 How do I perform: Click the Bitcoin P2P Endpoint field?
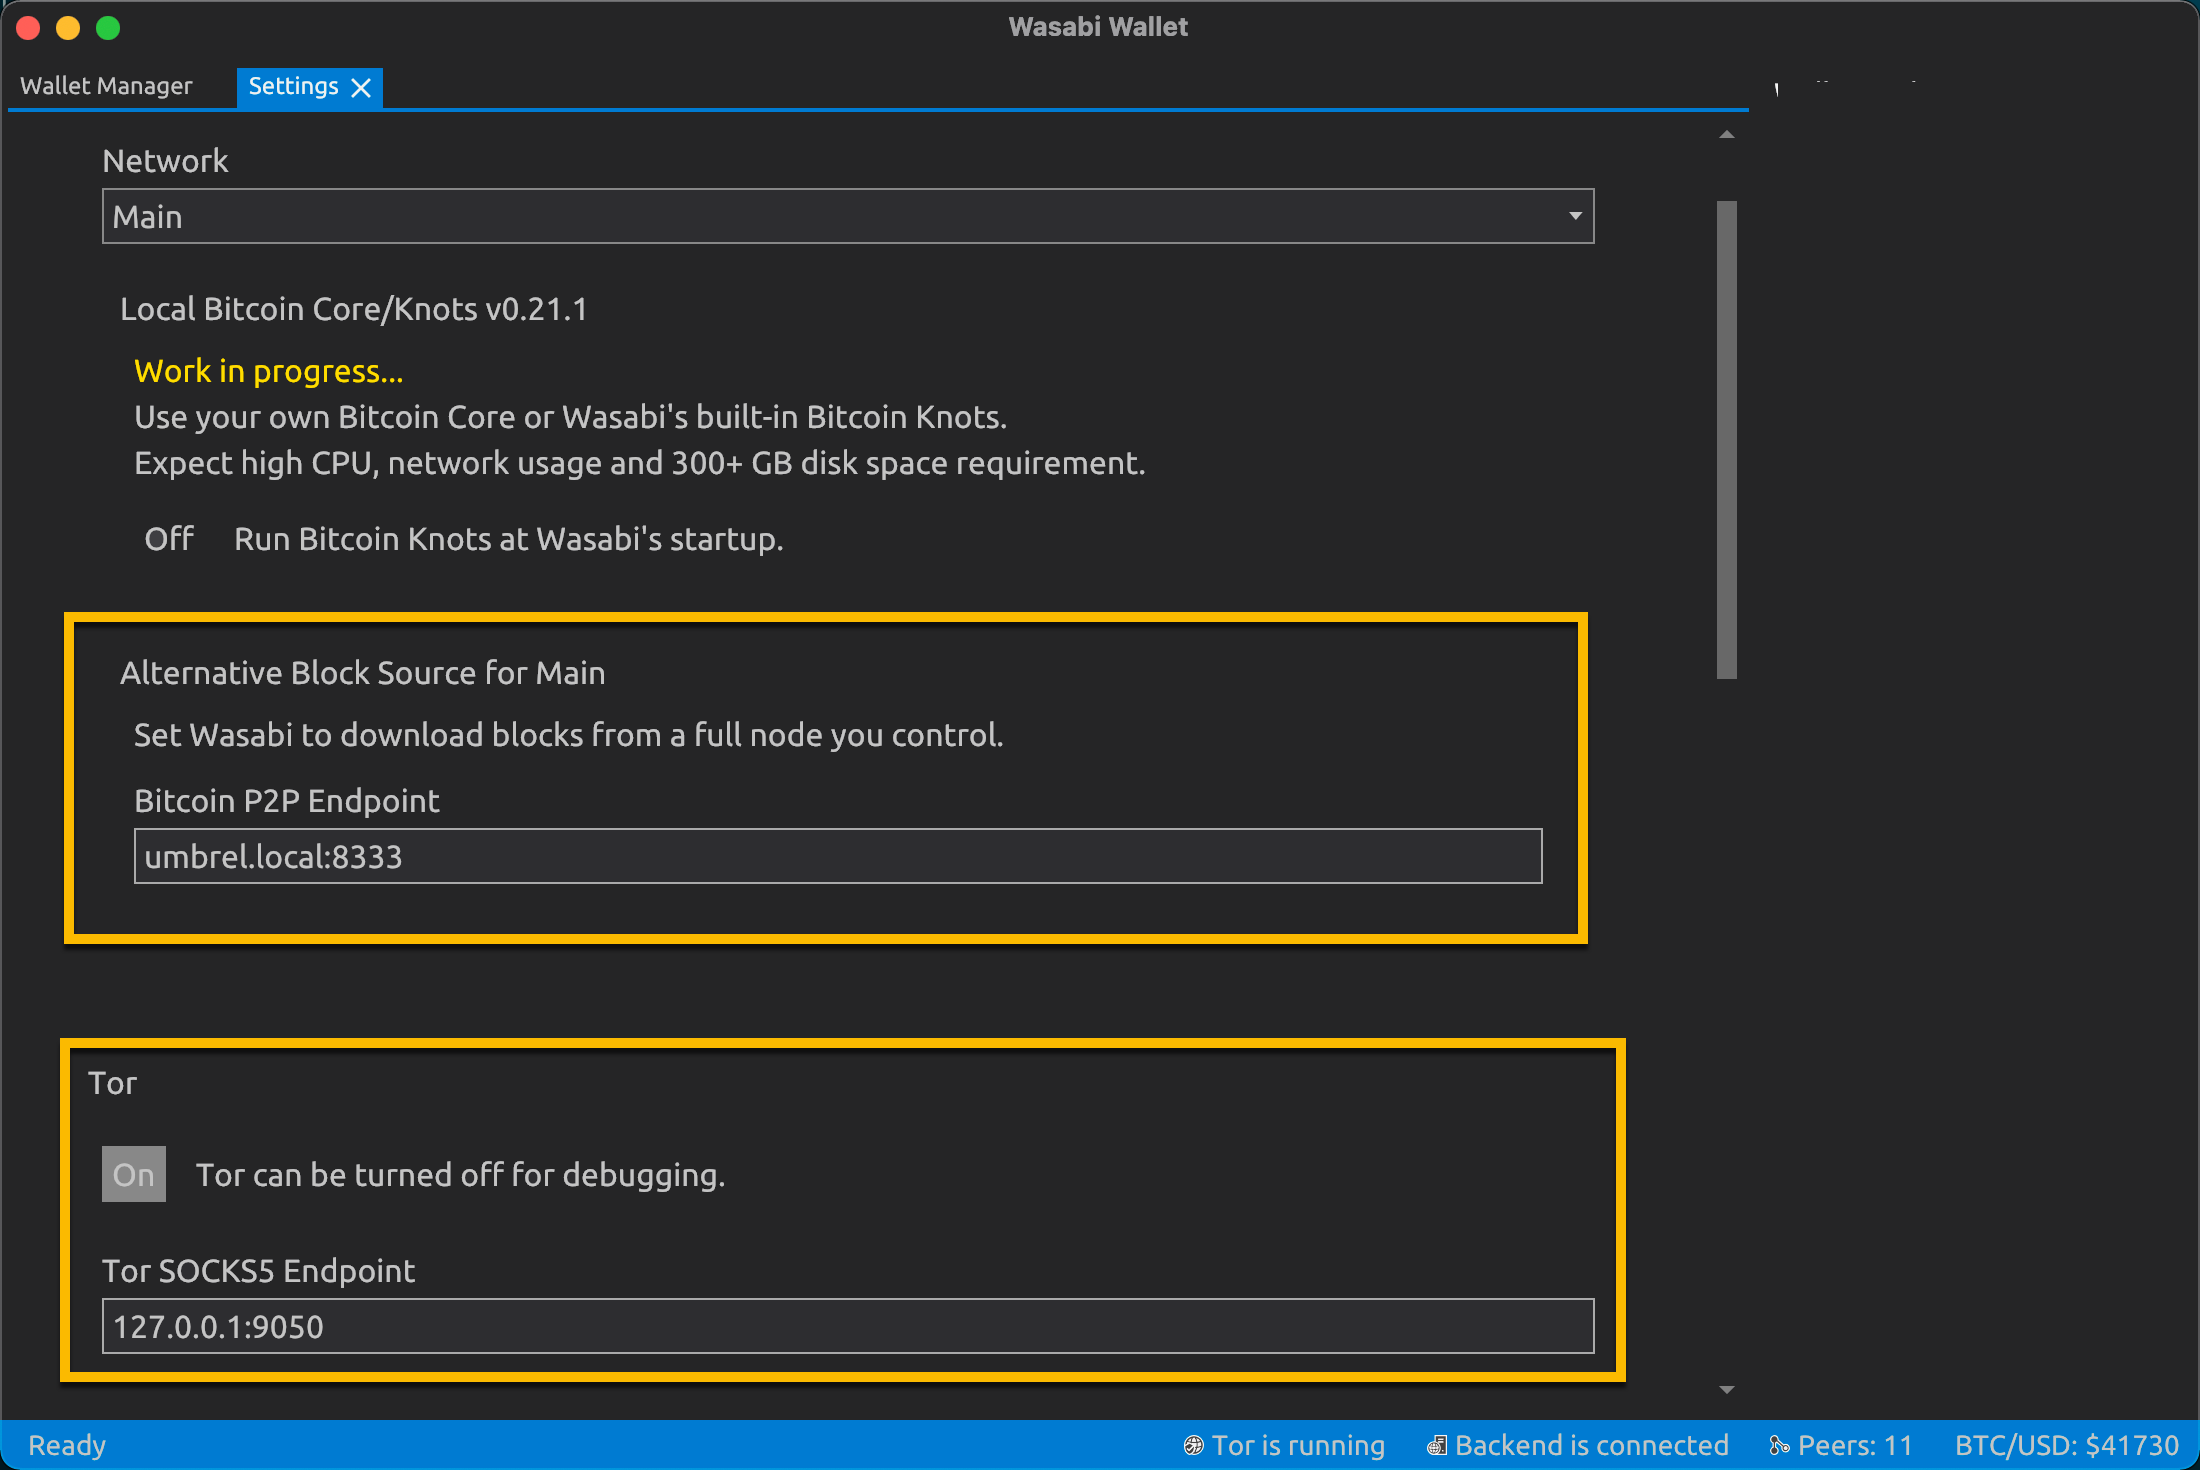point(838,856)
